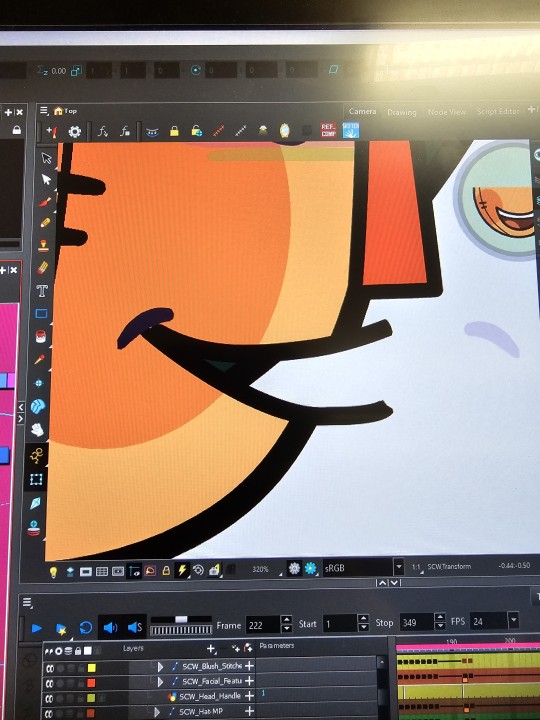Switch to the Camera tab

pyautogui.click(x=362, y=111)
